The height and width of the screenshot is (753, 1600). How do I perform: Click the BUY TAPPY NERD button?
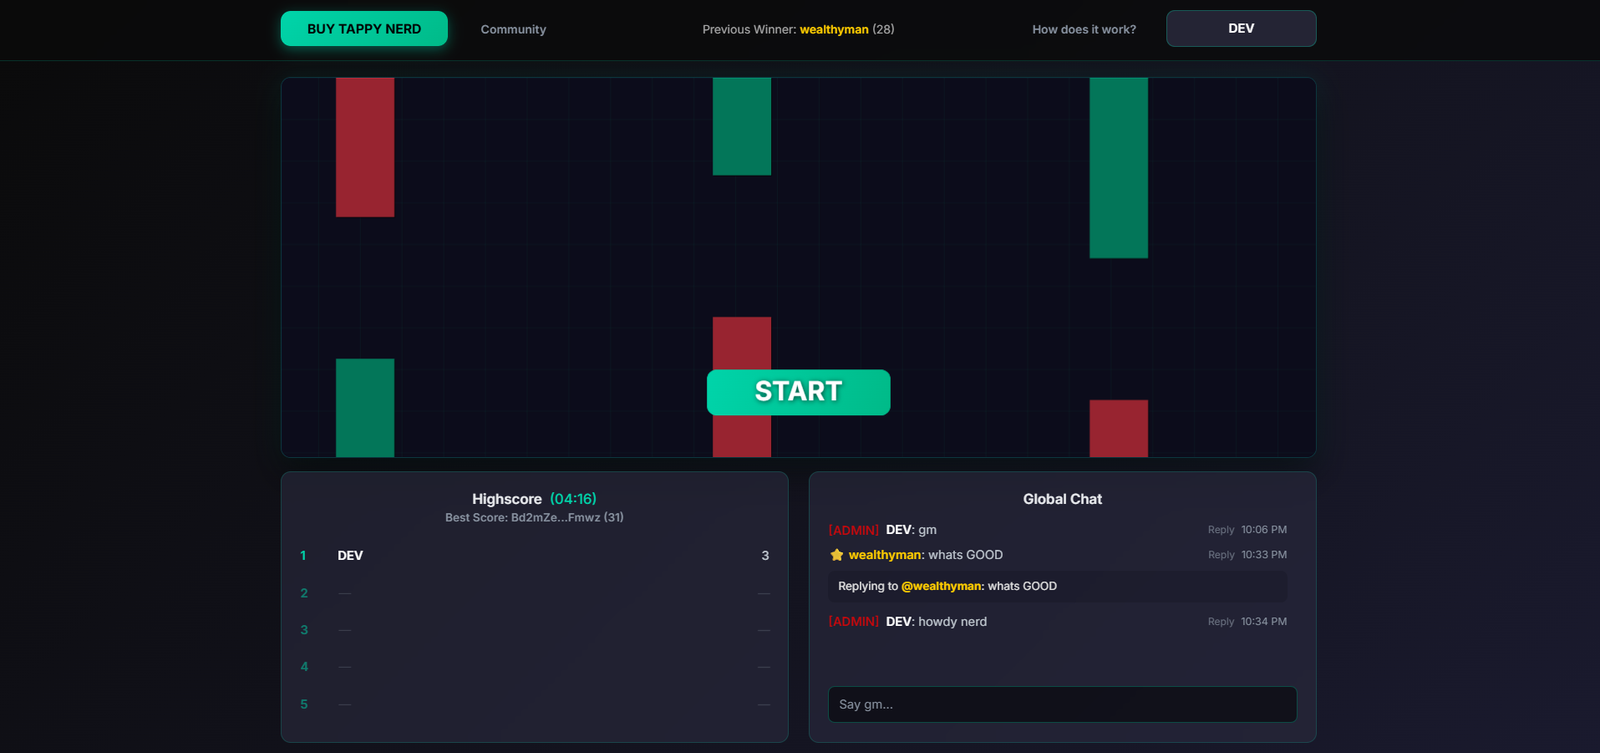[364, 29]
